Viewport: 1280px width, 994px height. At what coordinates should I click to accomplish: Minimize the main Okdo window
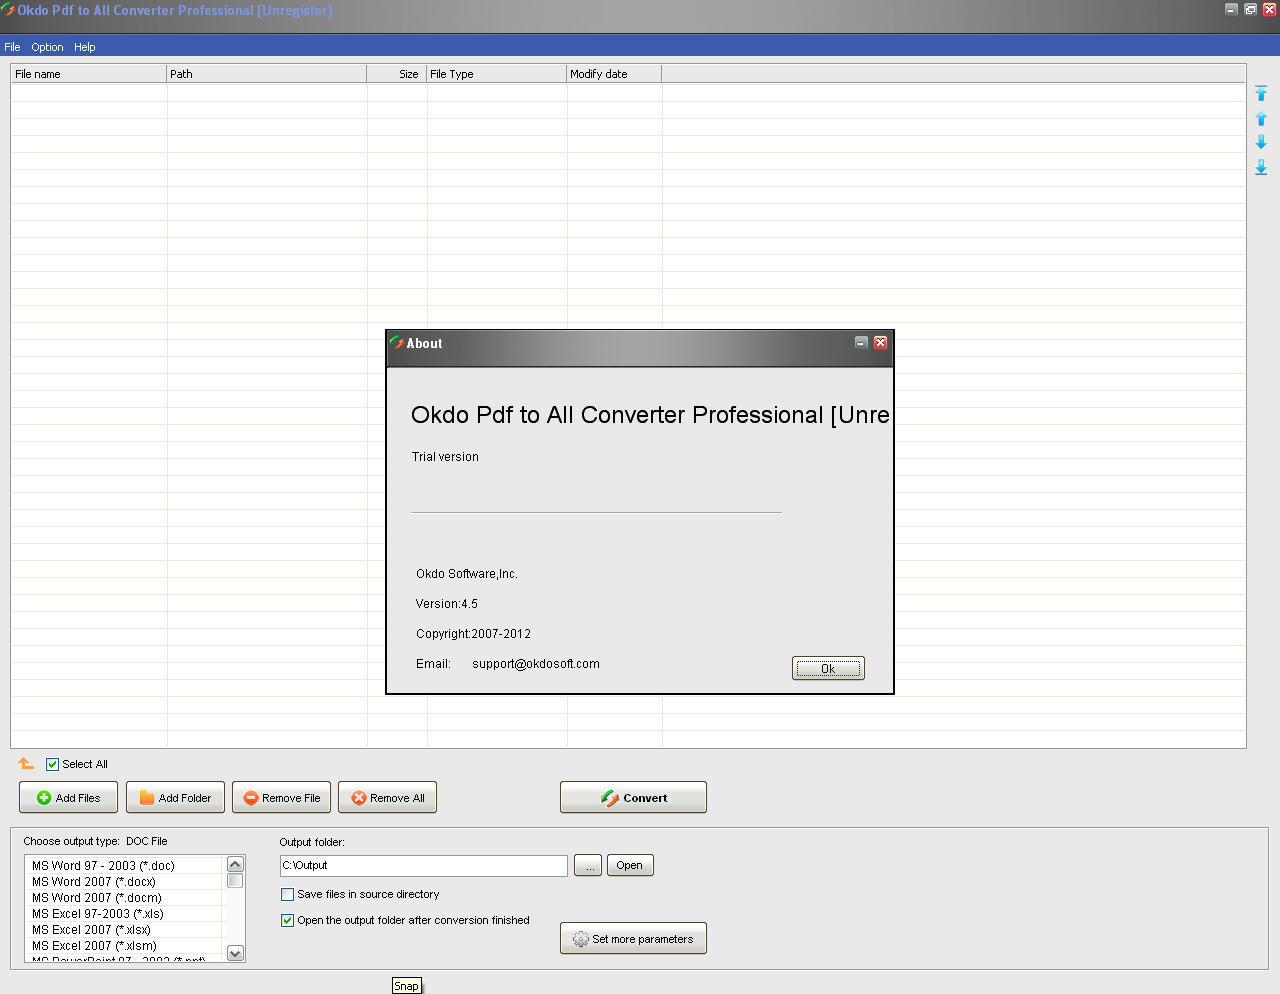(1231, 9)
